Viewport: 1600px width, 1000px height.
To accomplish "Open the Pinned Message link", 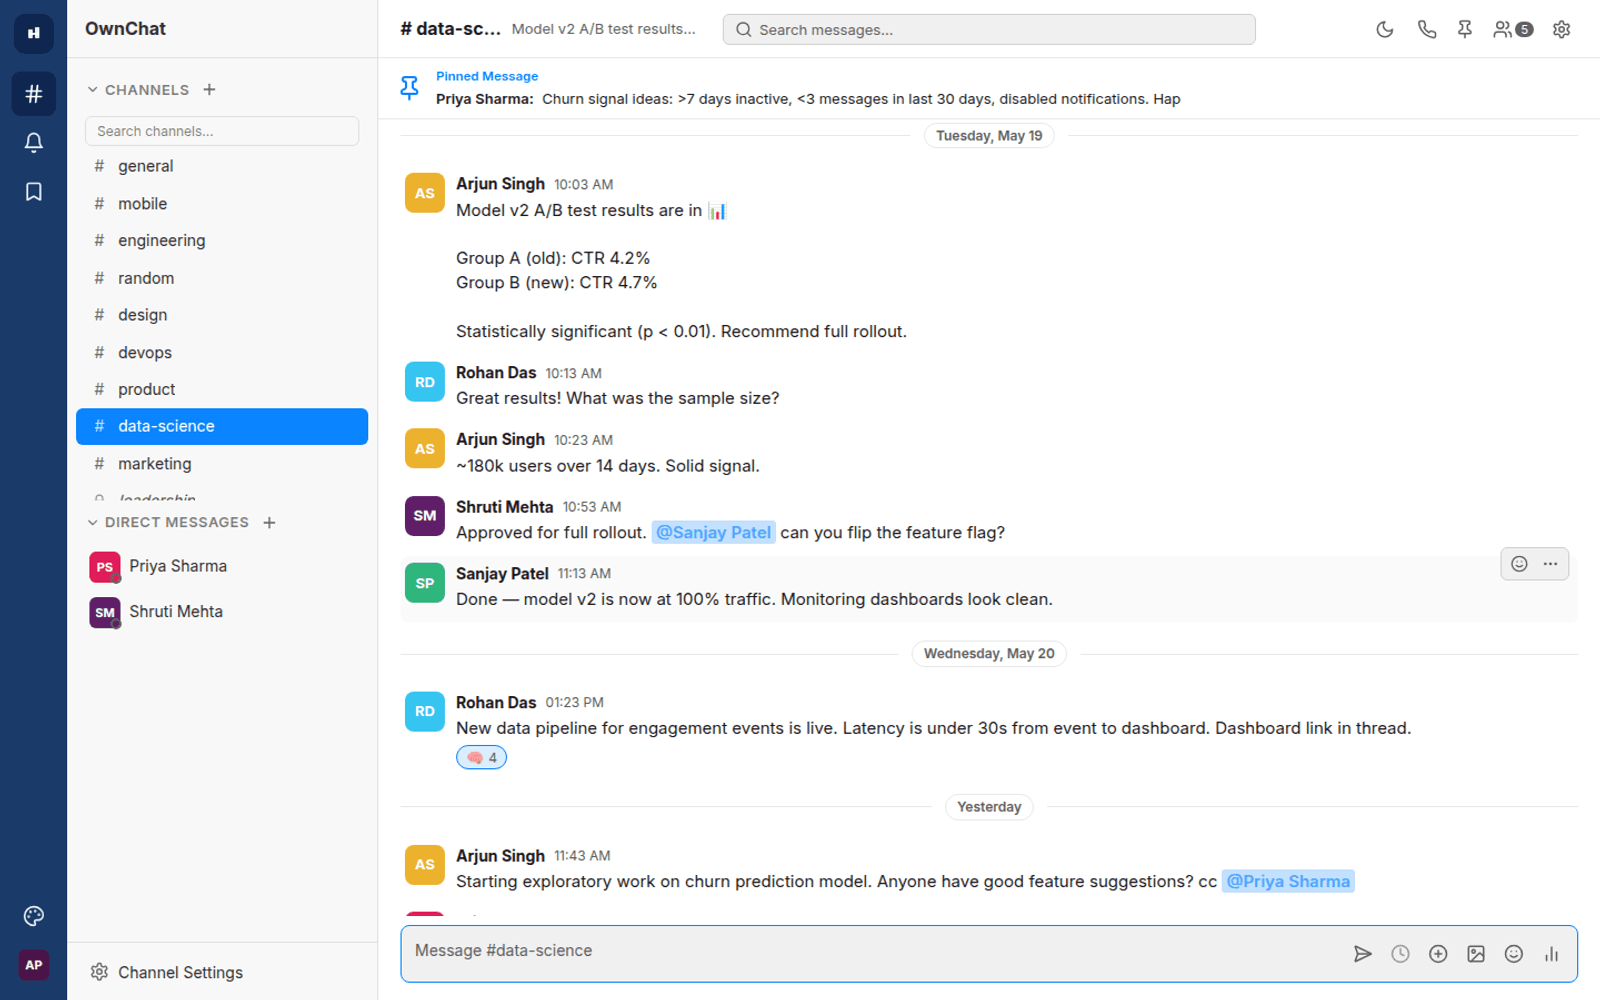I will click(x=487, y=76).
